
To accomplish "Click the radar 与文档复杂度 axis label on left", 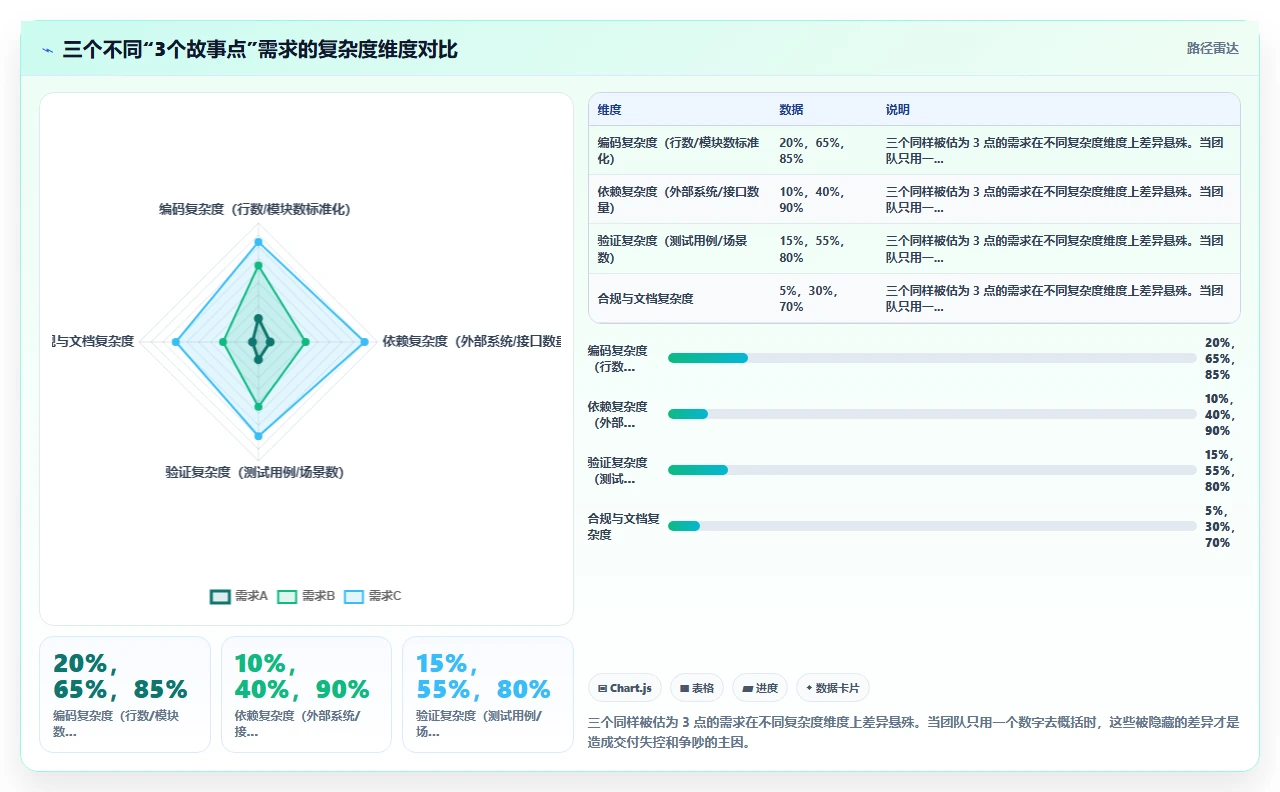I will pos(93,341).
